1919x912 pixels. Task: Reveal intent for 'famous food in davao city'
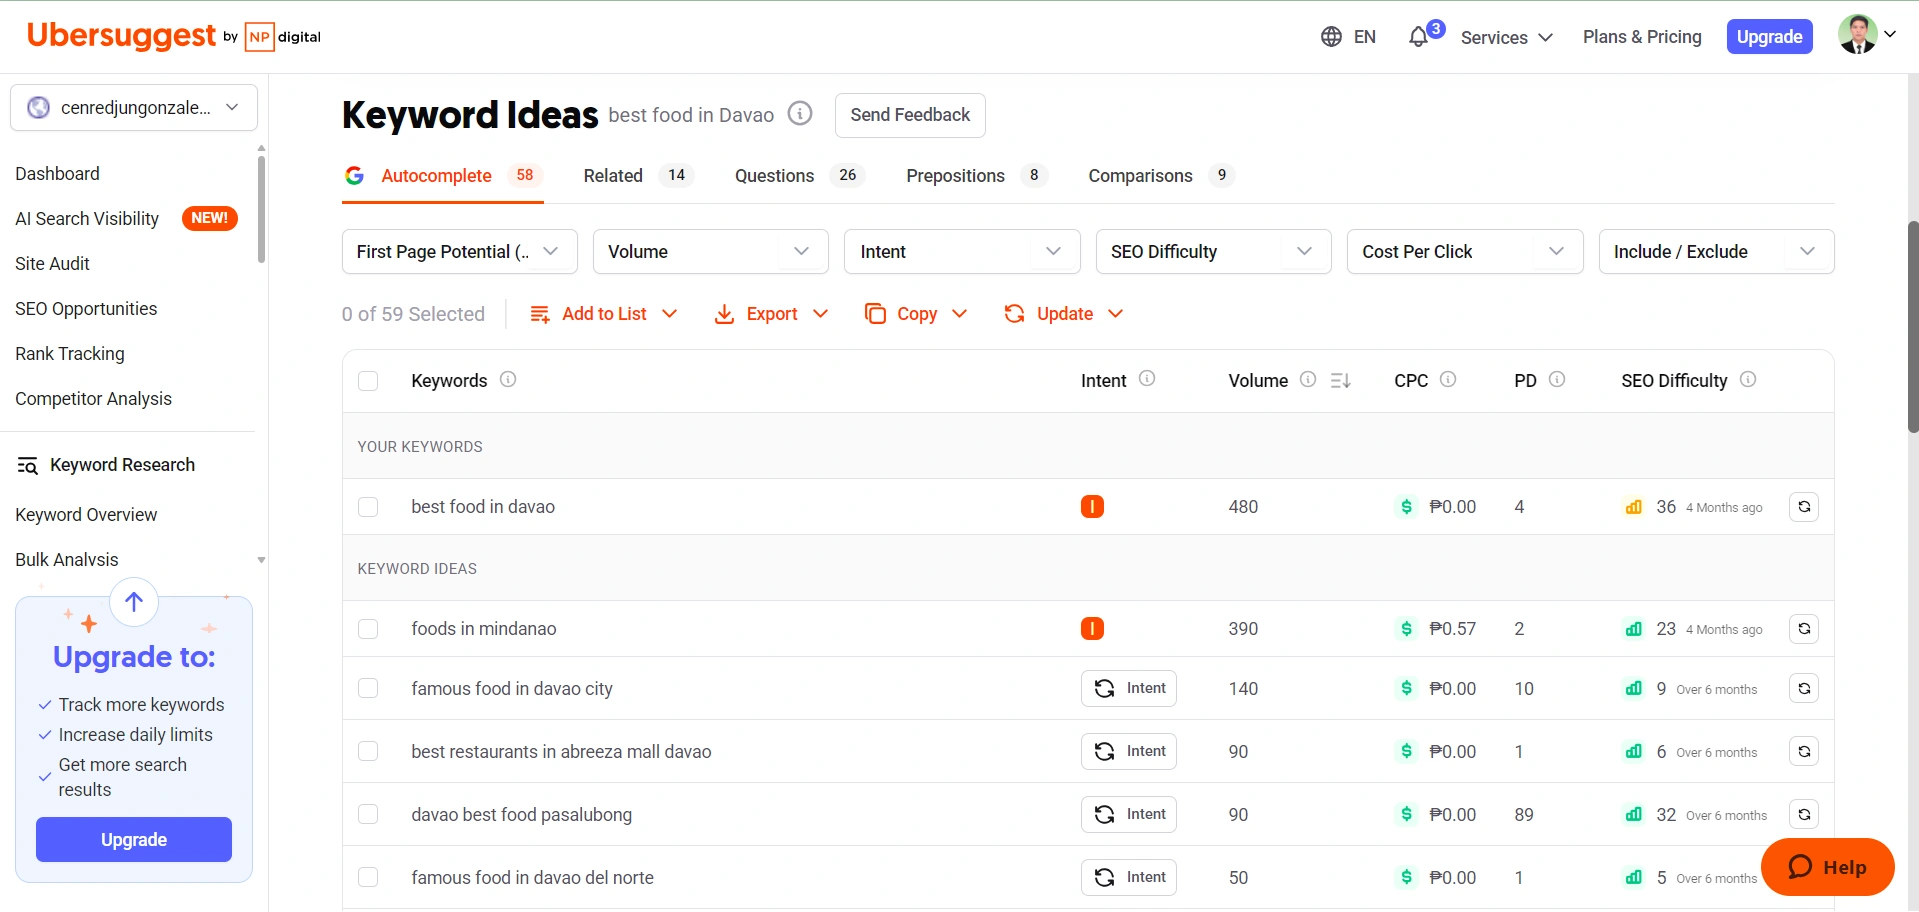[1128, 688]
